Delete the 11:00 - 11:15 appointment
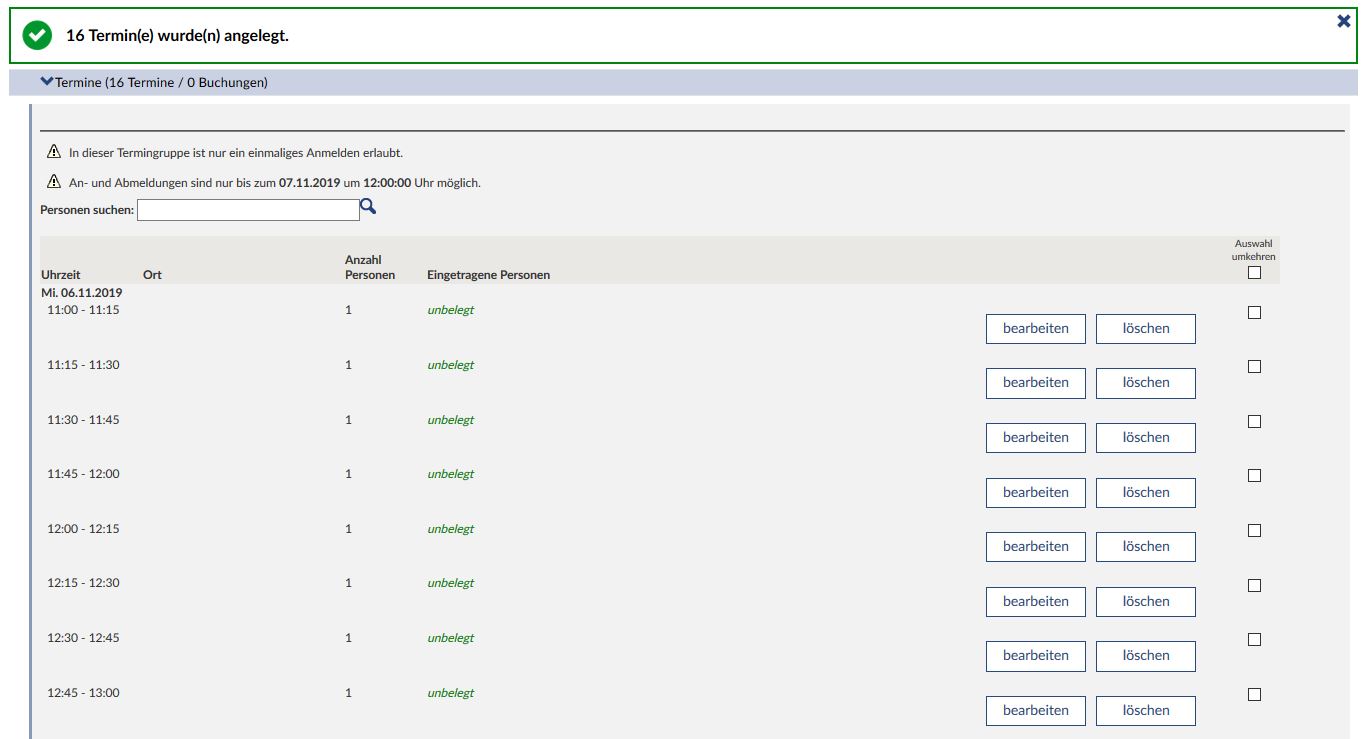This screenshot has width=1363, height=739. (x=1145, y=328)
